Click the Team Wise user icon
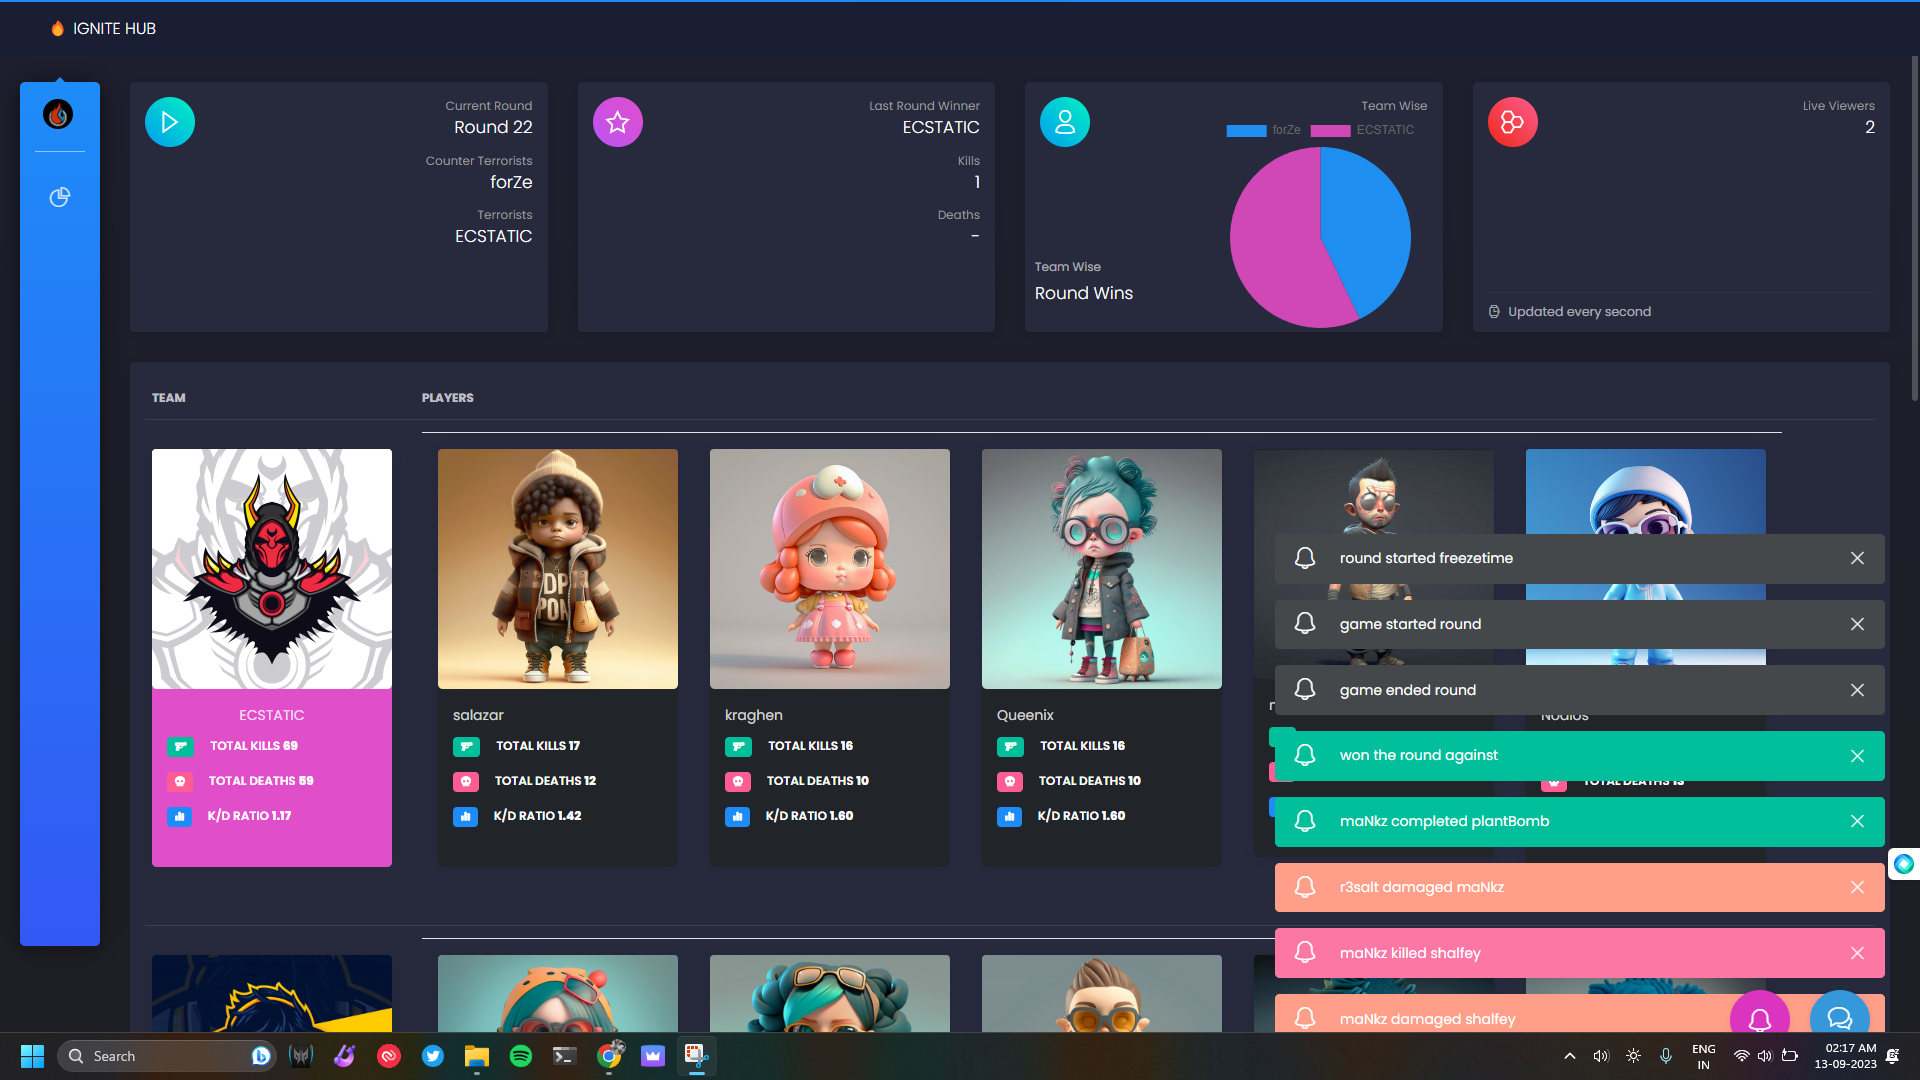 click(1065, 122)
